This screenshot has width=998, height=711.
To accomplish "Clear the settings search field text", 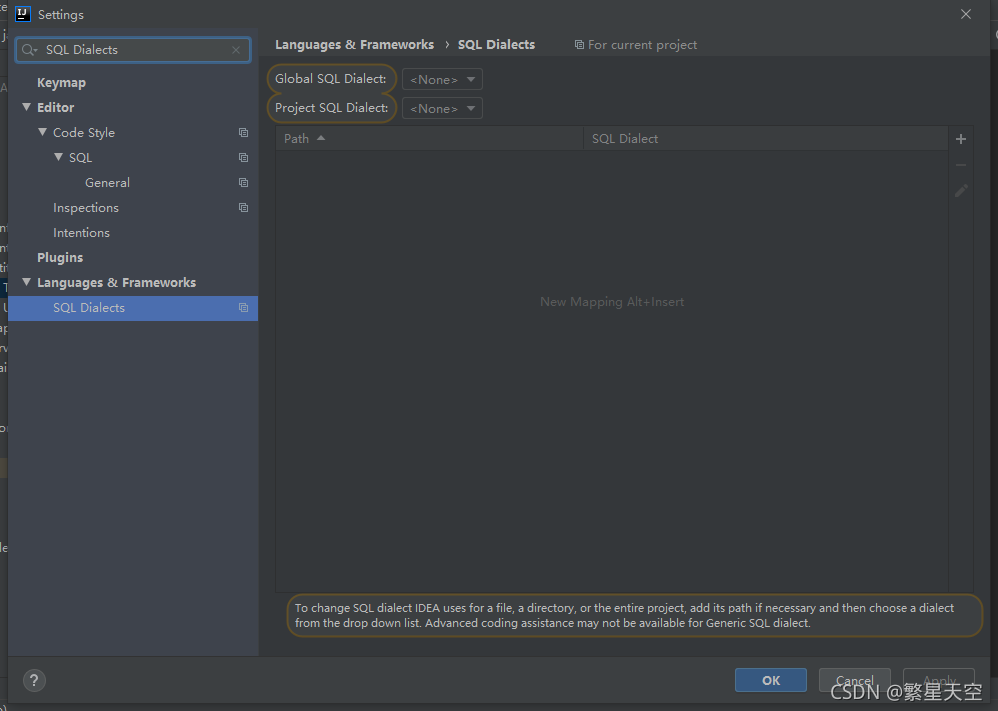I will [236, 50].
